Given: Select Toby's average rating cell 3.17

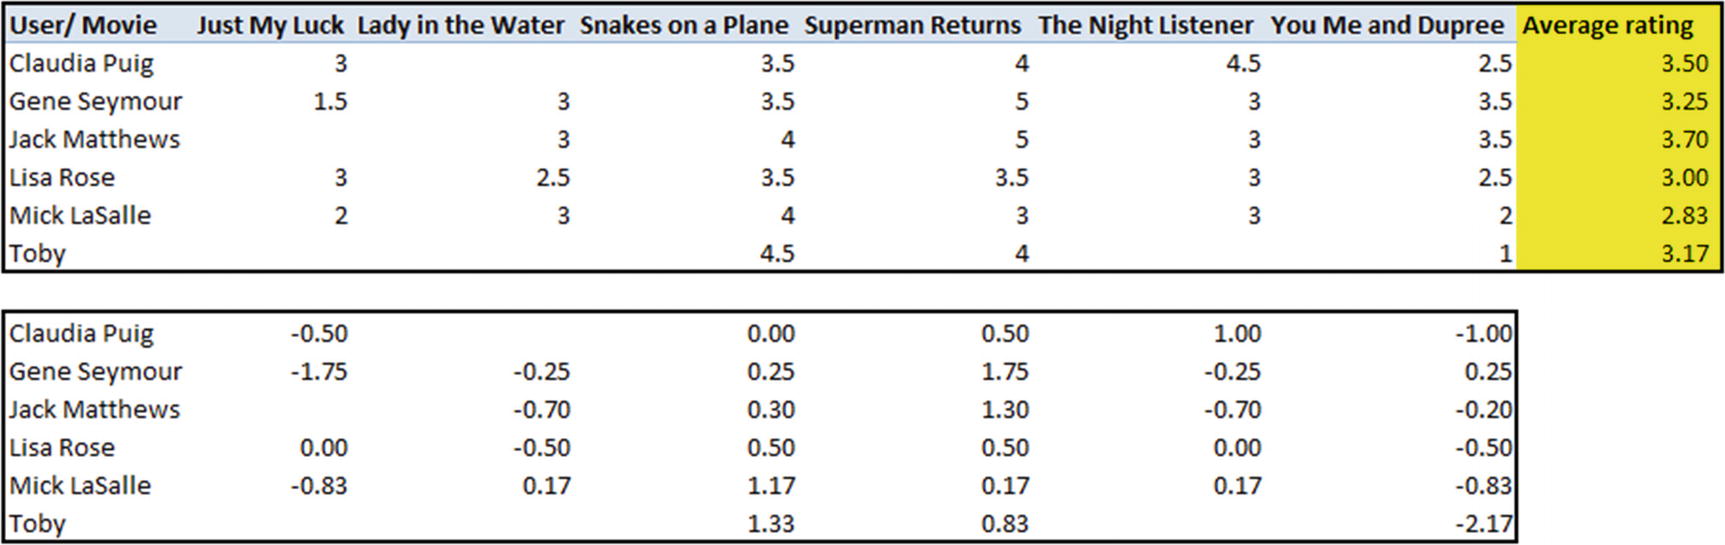Looking at the screenshot, I should point(1684,253).
